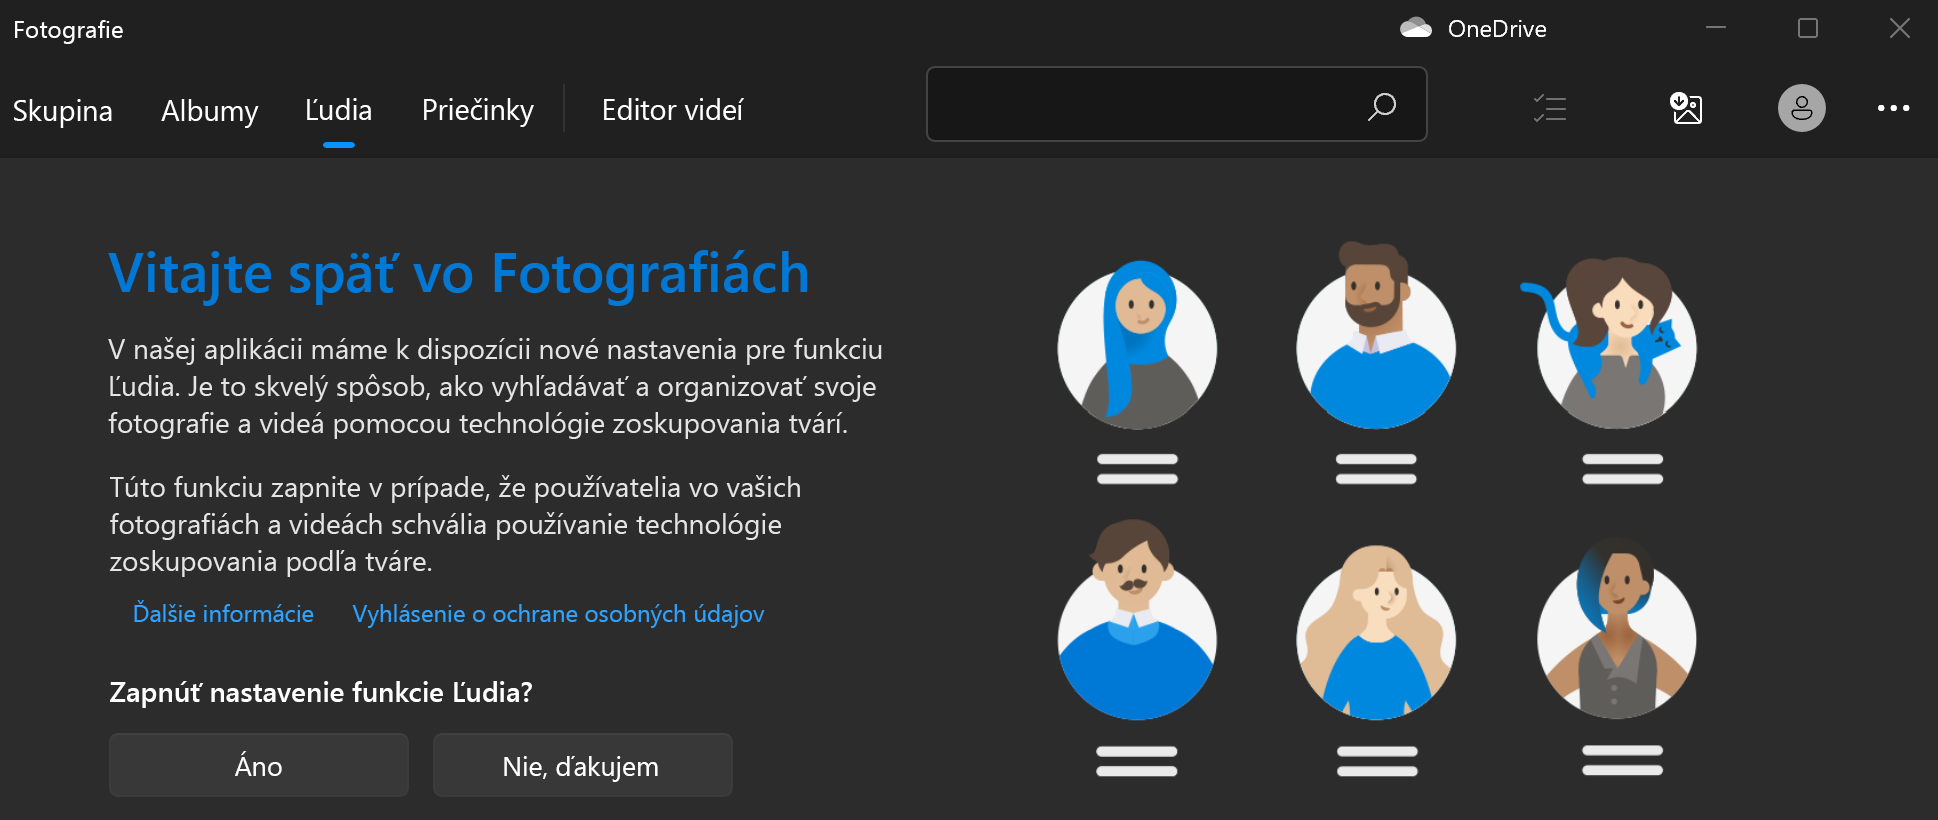Click the Nie, ďakujem button

(x=583, y=765)
